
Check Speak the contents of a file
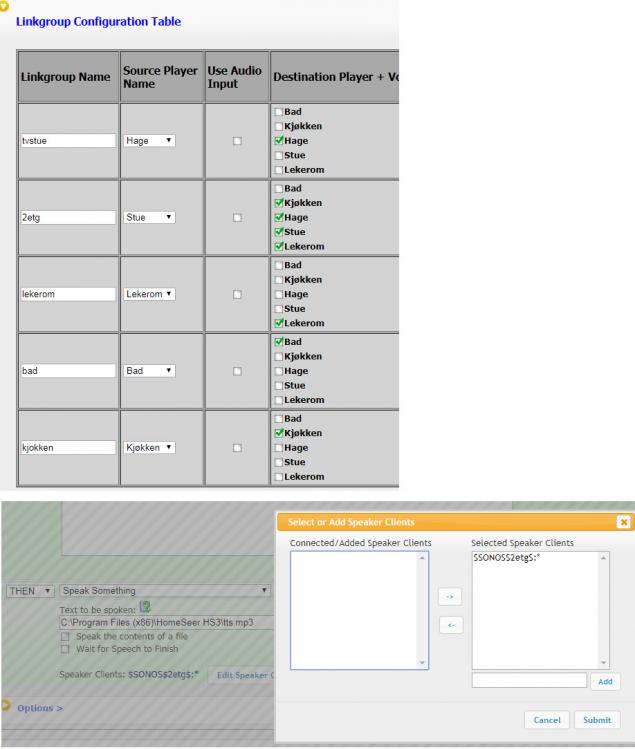pos(66,636)
